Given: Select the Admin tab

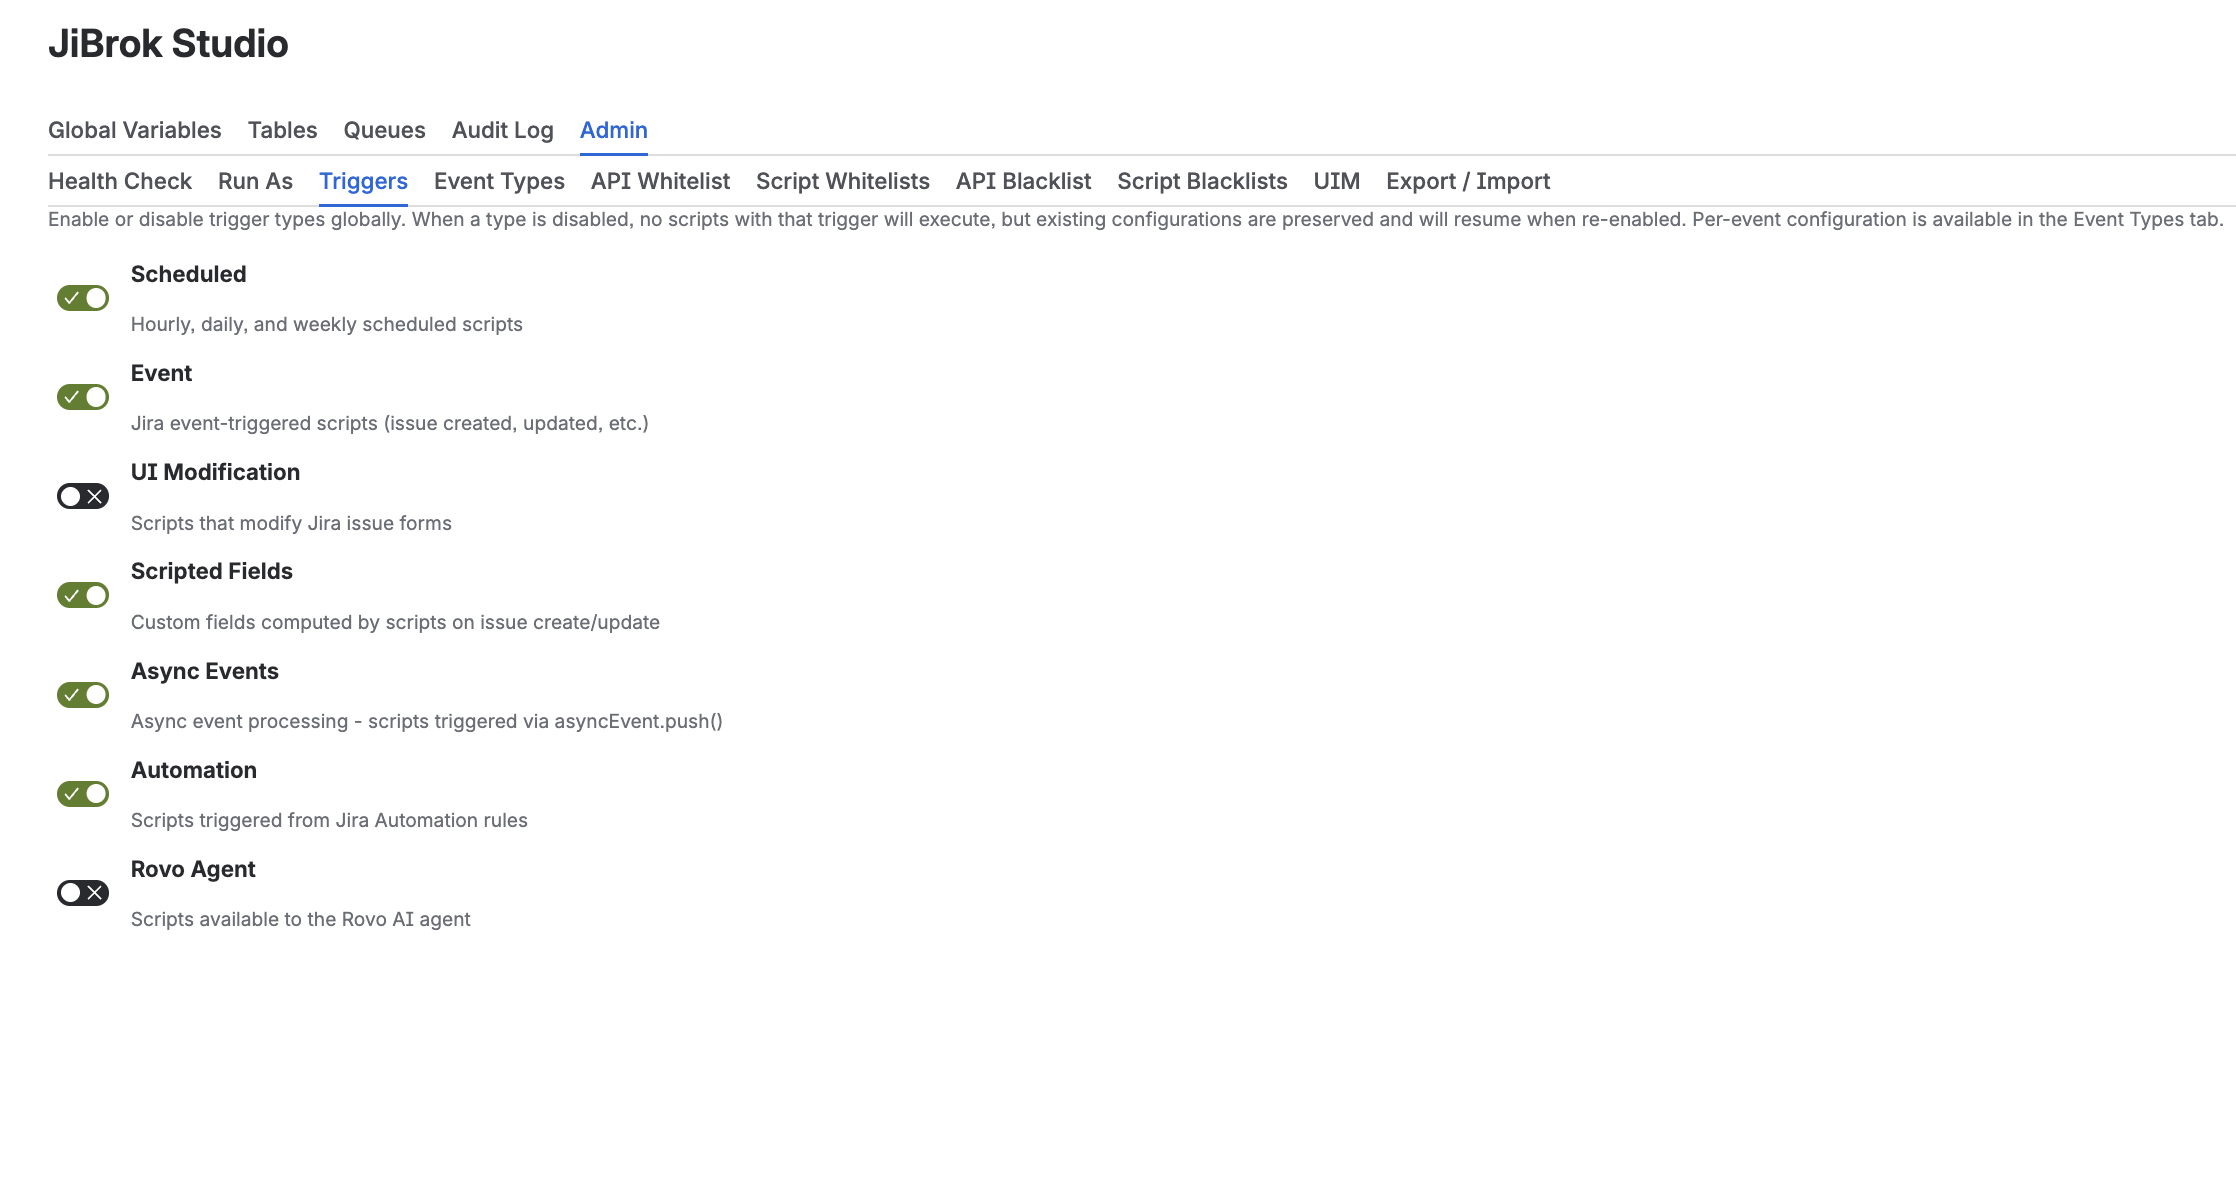Looking at the screenshot, I should tap(613, 130).
